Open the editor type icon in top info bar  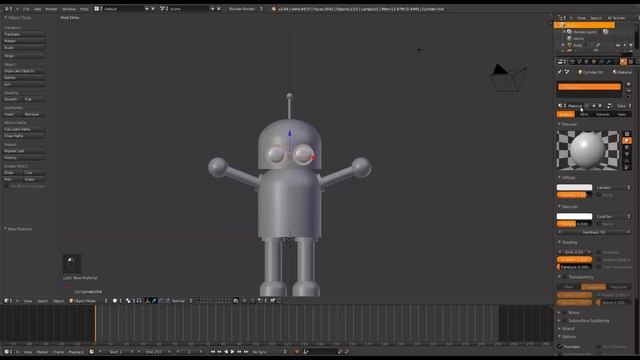7,9
